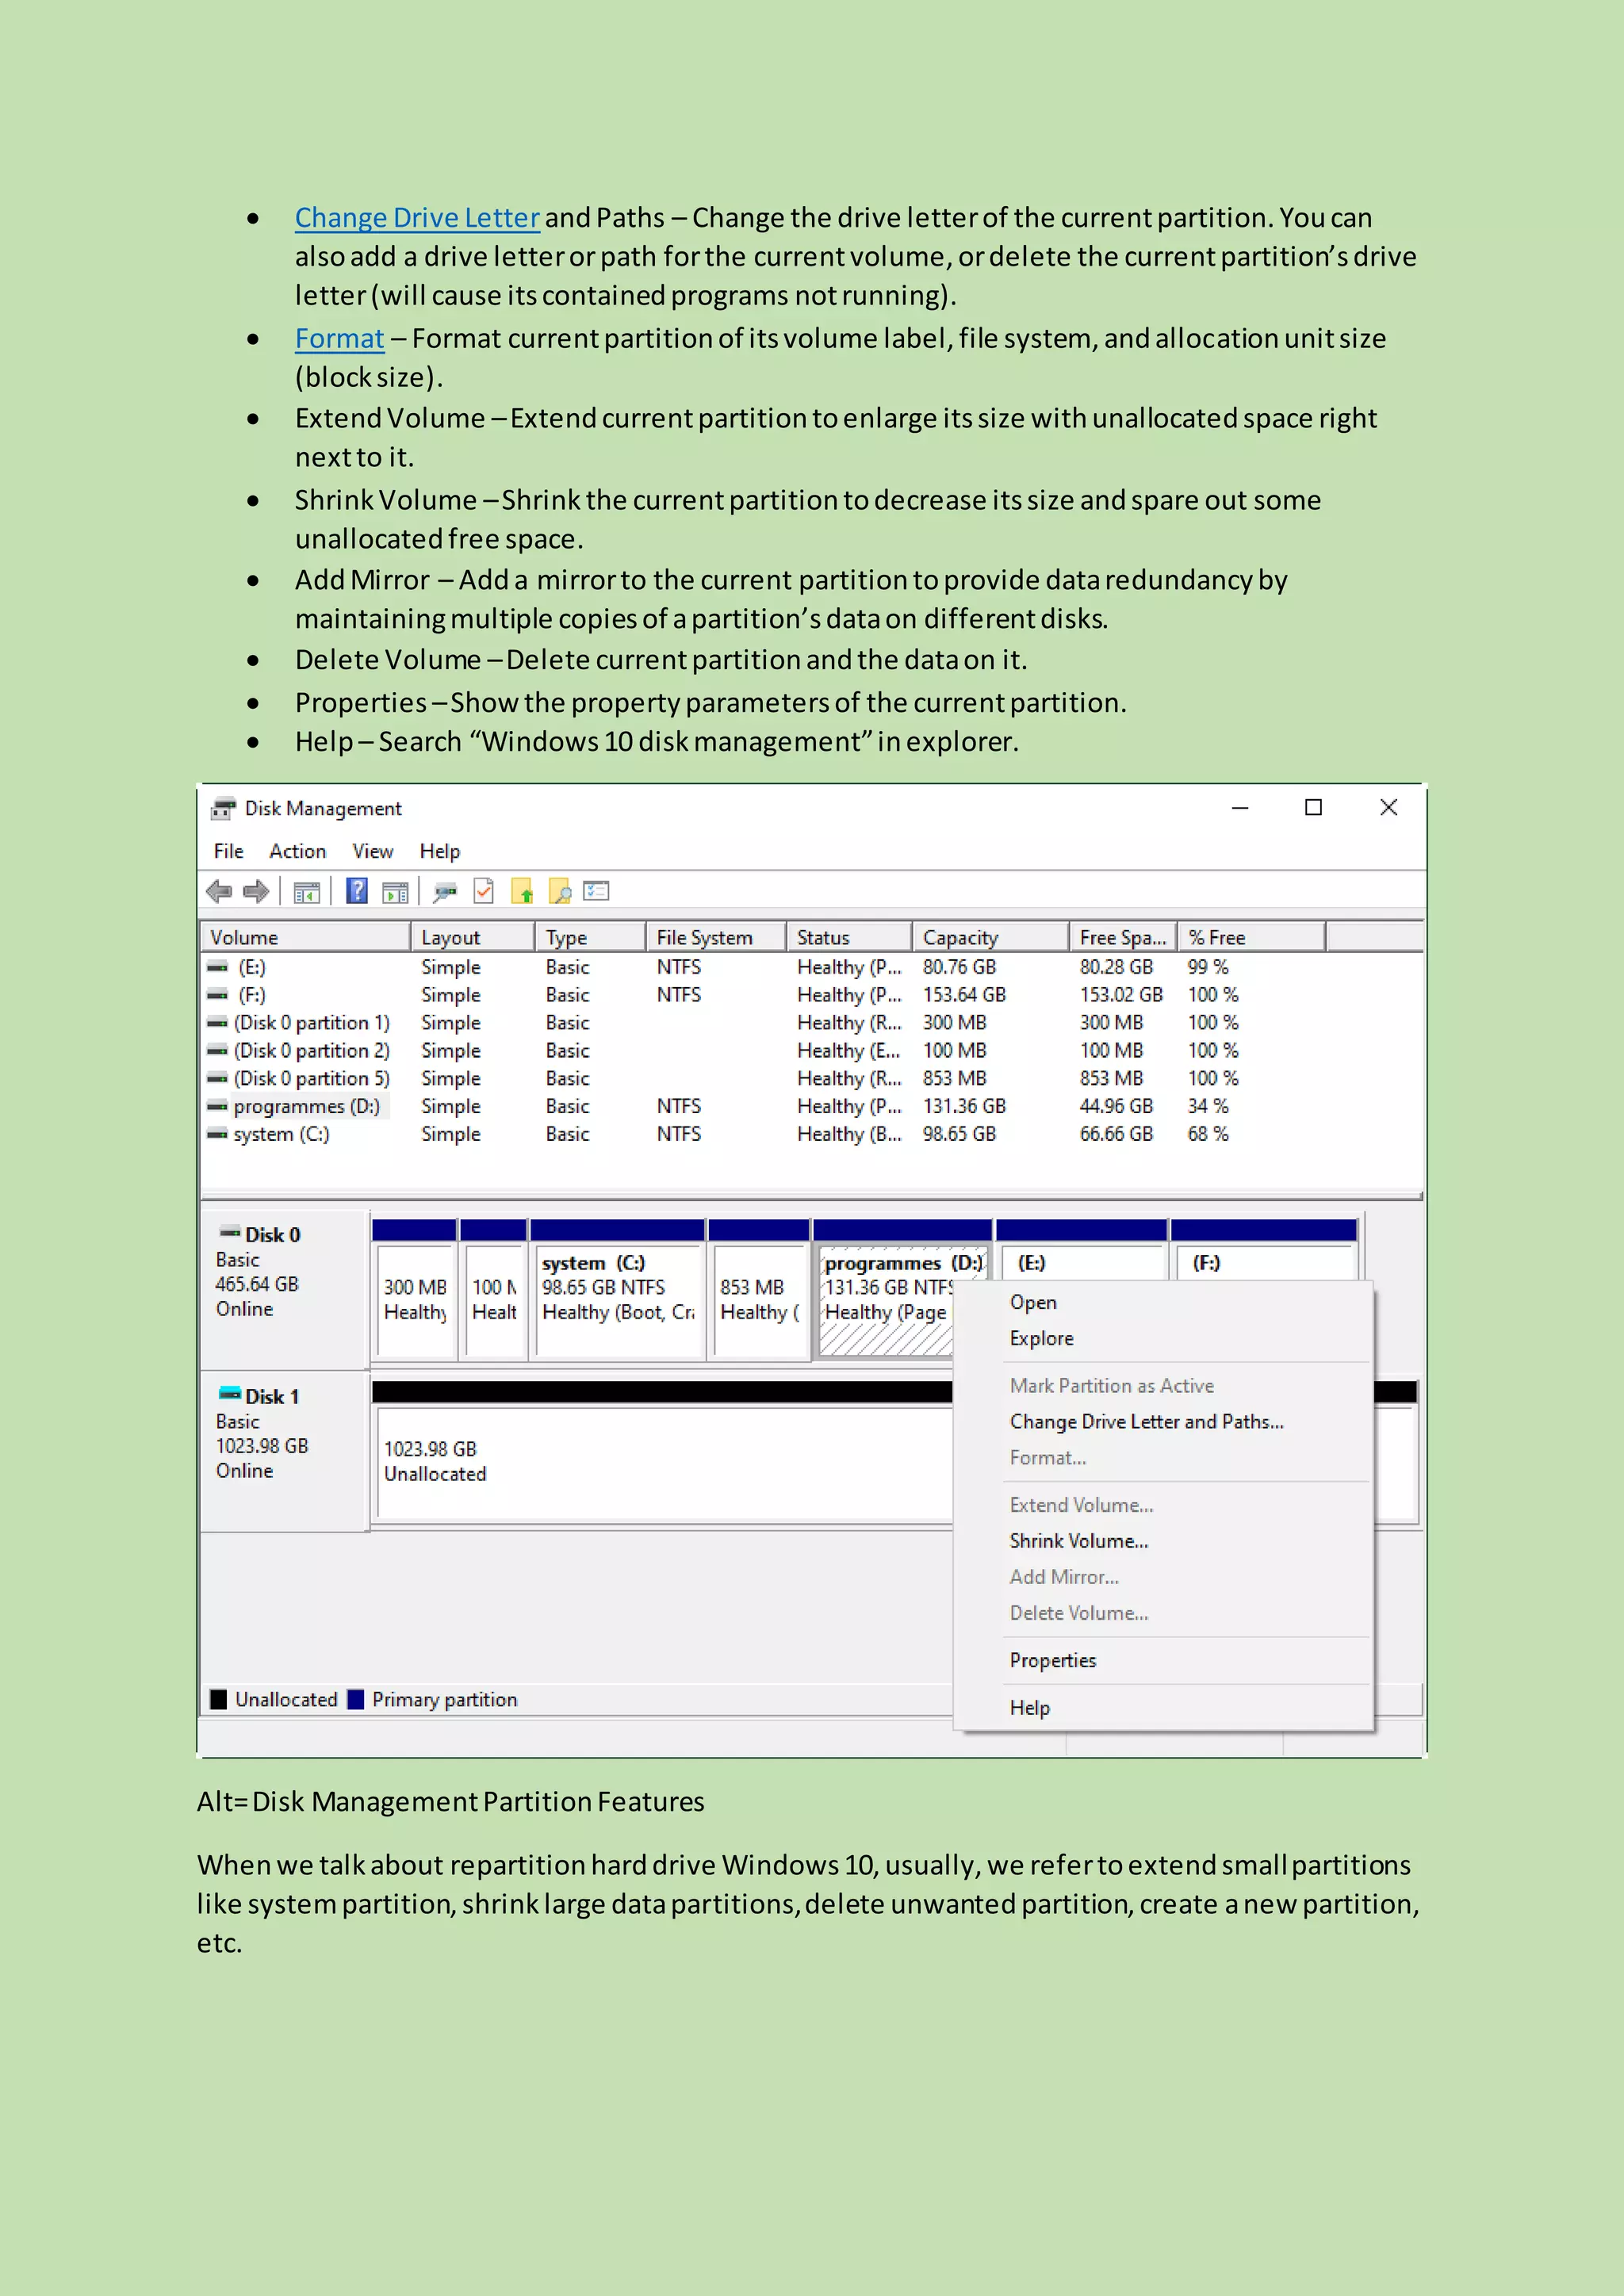Click the greyed Mark Partition as Active entry
The width and height of the screenshot is (1624, 2296).
coord(1164,1385)
